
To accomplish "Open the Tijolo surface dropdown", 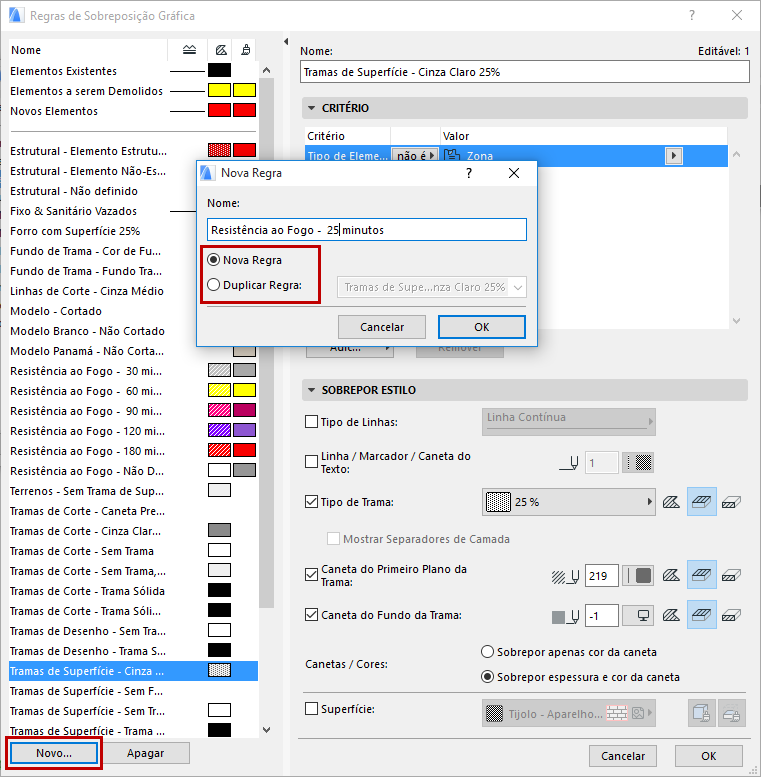I will tap(569, 714).
